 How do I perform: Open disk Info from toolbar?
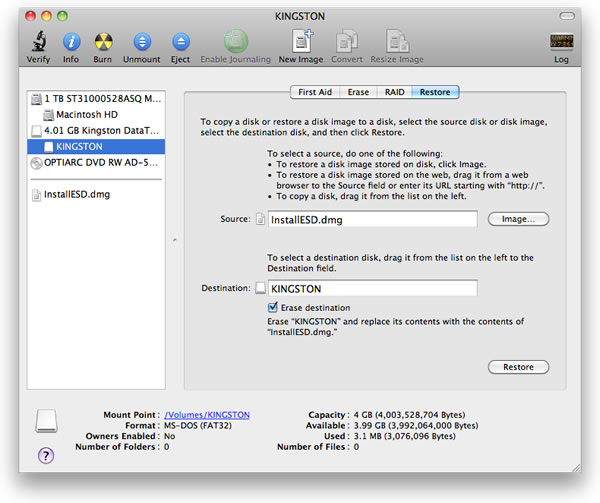[x=71, y=42]
